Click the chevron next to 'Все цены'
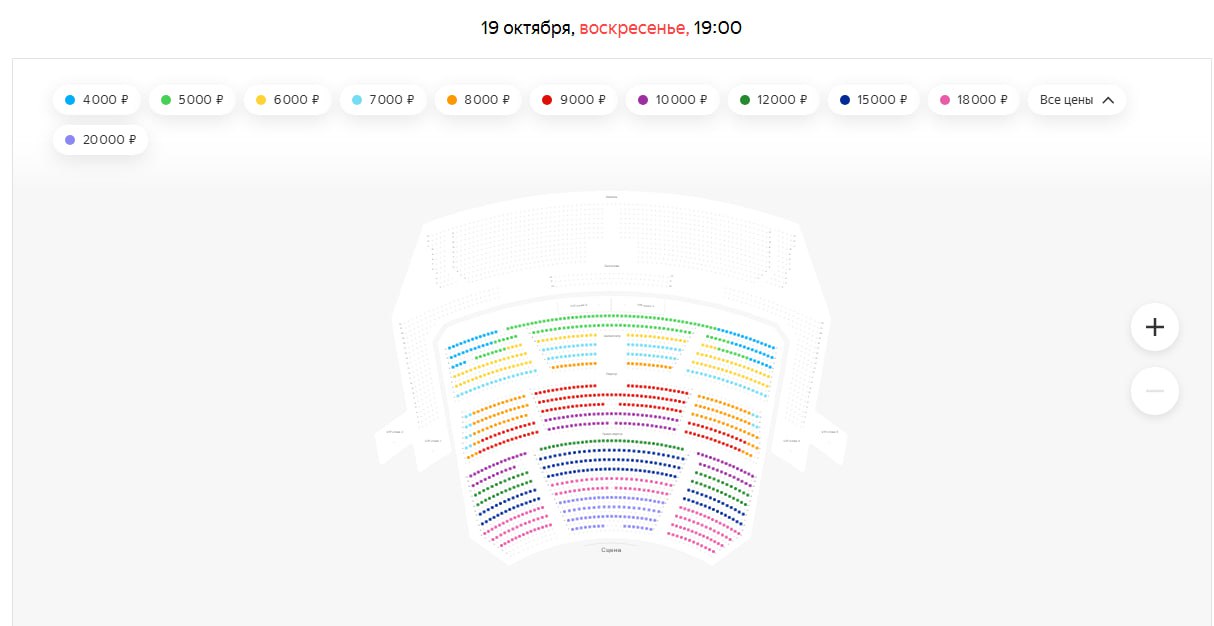This screenshot has width=1214, height=626. (1108, 100)
